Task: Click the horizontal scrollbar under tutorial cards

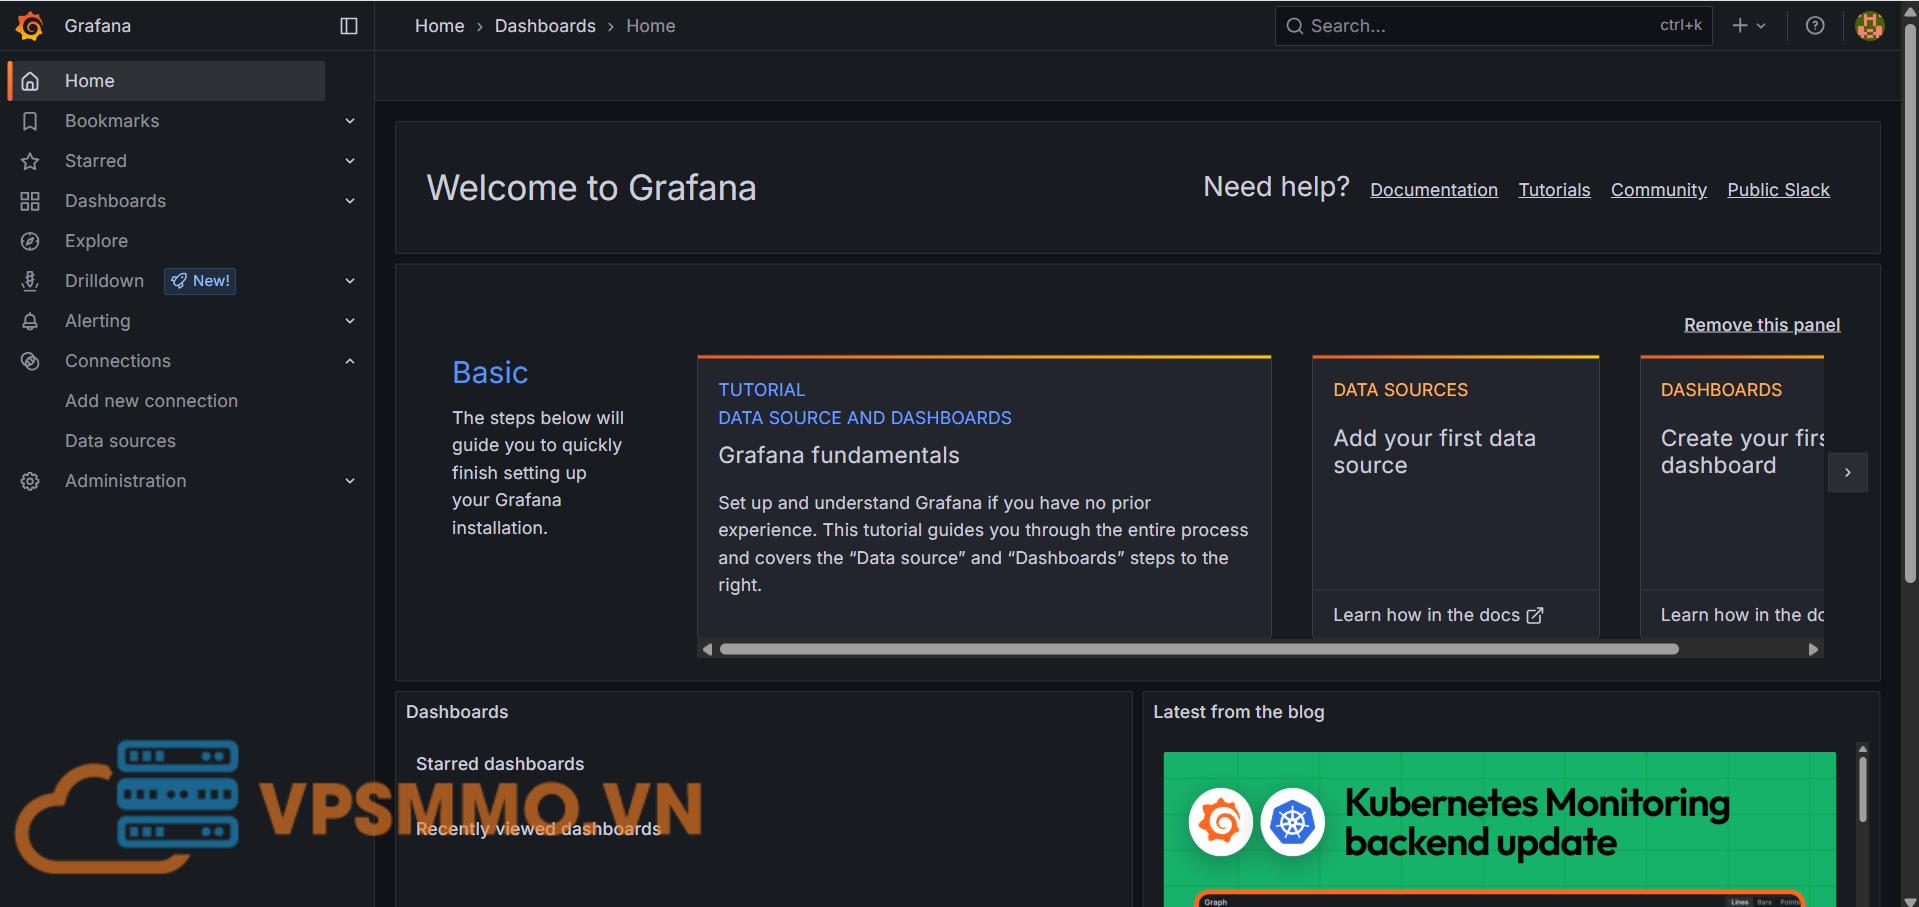Action: (1198, 649)
